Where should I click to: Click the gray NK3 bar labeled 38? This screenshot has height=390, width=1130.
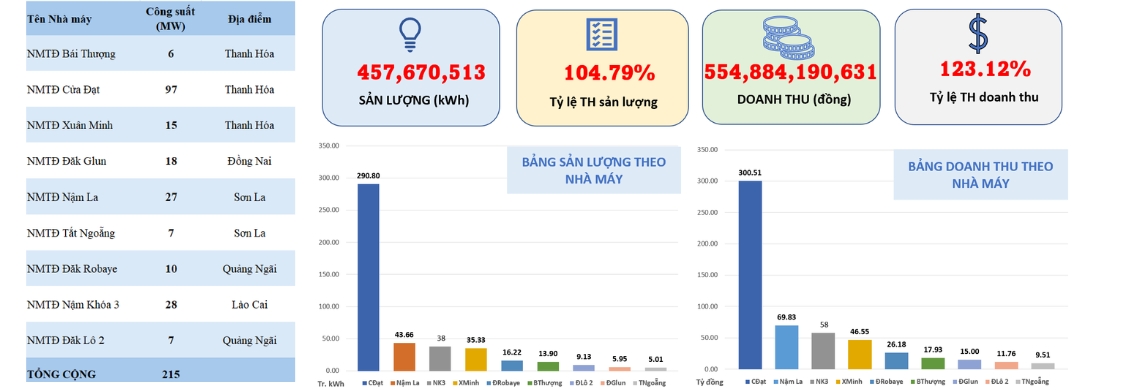440,359
